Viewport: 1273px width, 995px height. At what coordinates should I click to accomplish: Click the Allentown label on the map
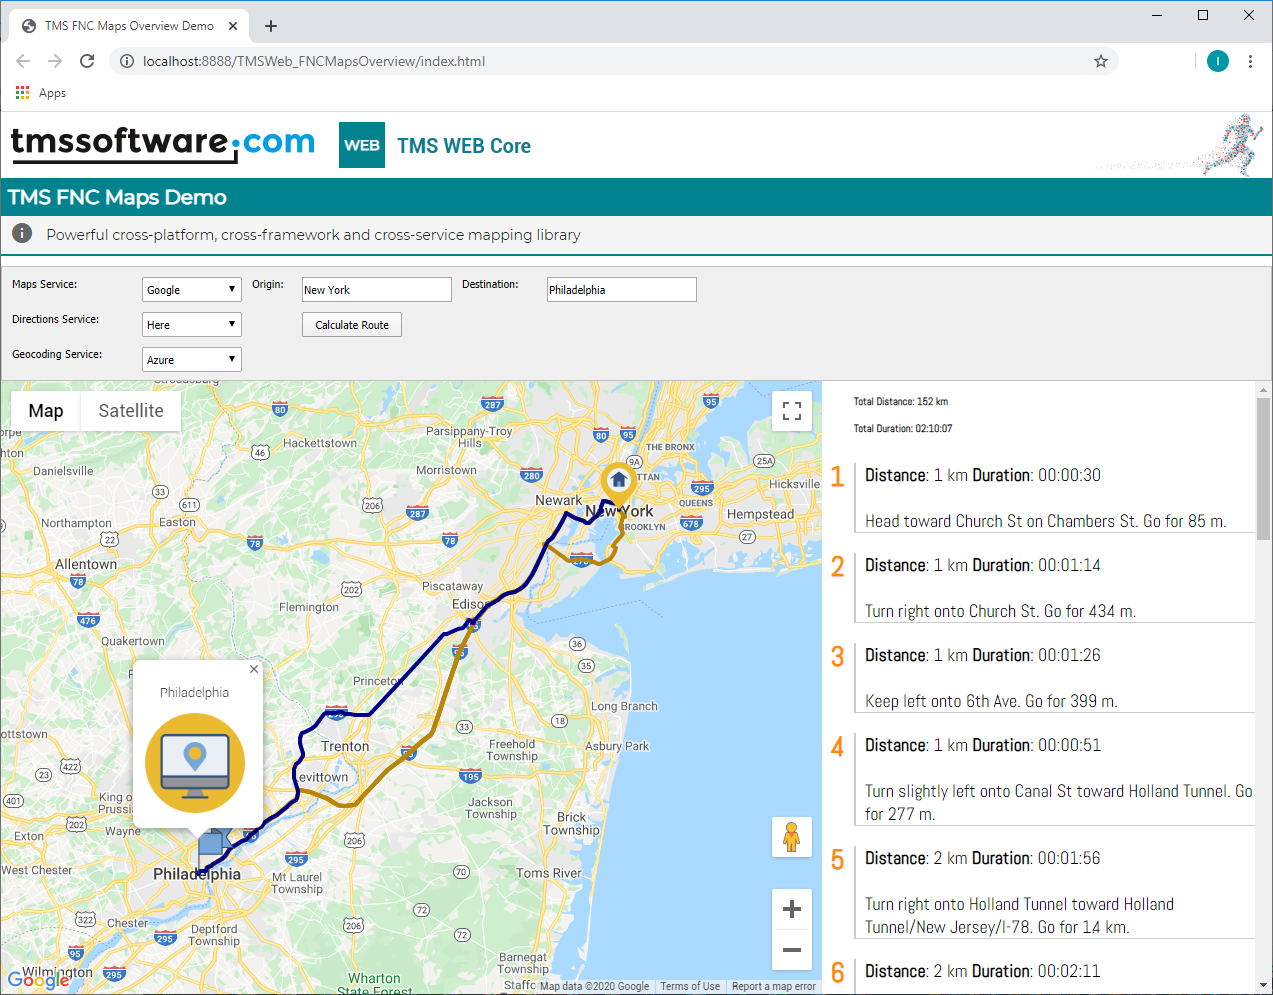point(86,564)
